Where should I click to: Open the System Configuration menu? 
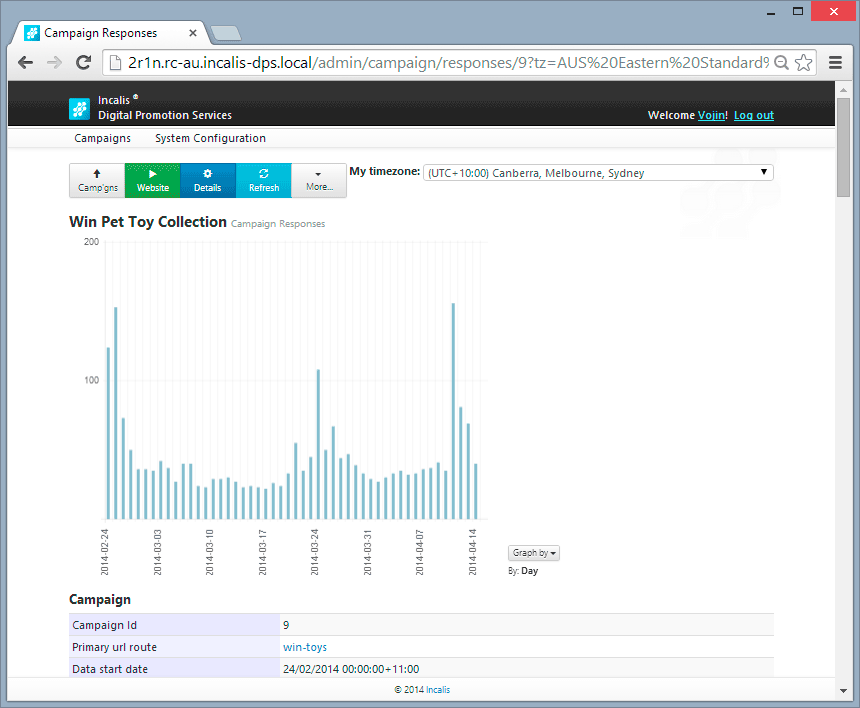click(x=210, y=138)
